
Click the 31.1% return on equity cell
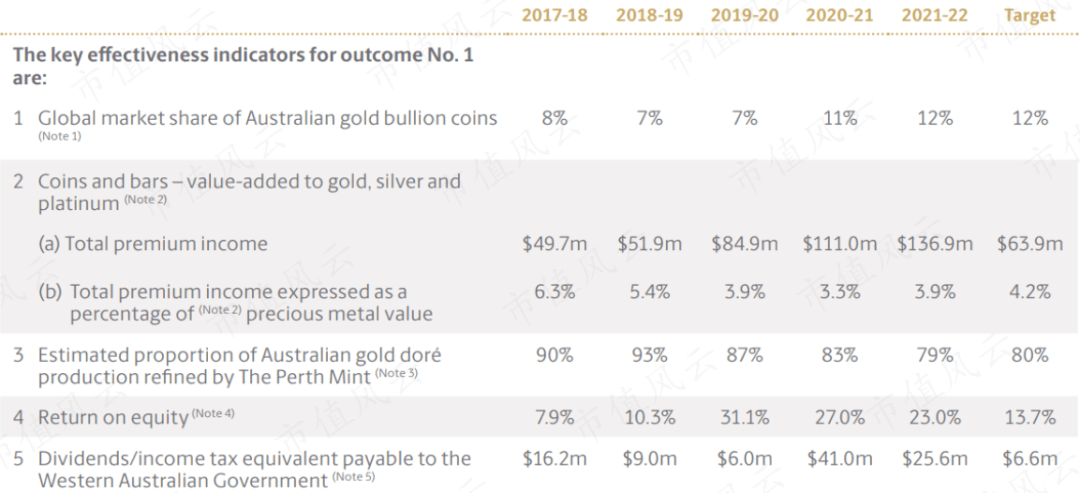pyautogui.click(x=744, y=417)
